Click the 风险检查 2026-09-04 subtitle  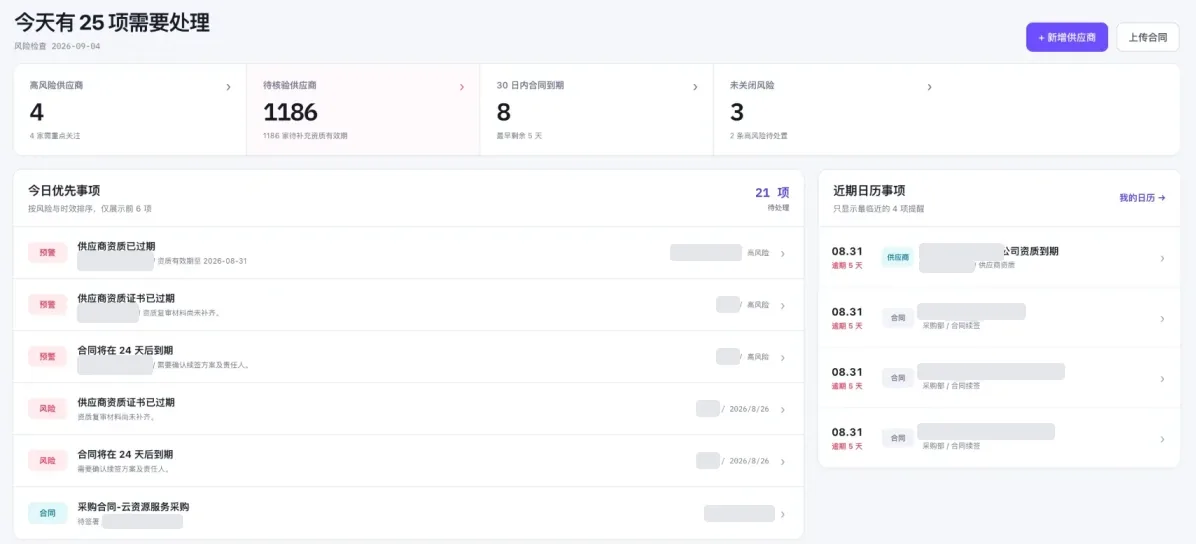coord(57,46)
